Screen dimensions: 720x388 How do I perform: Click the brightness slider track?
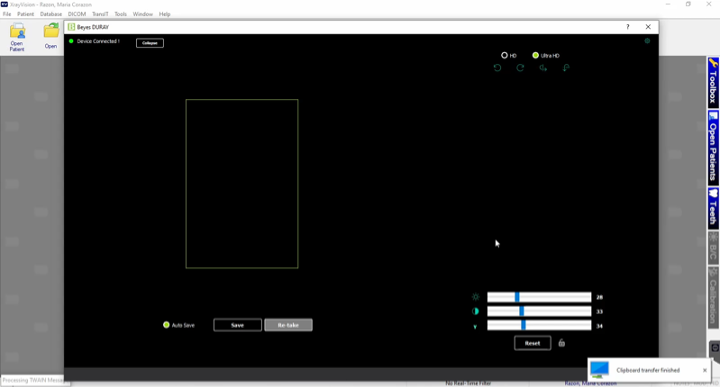[x=539, y=297]
